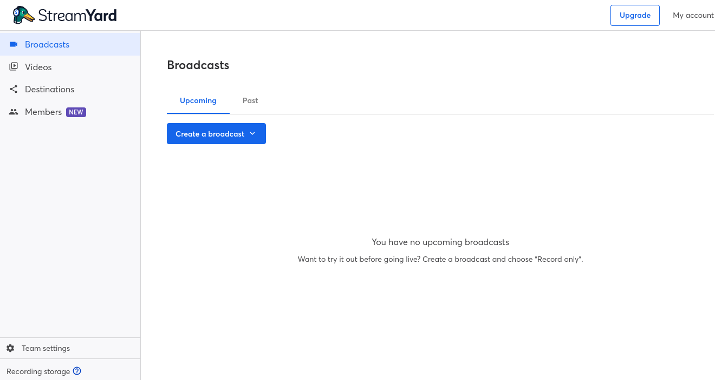Switch to the Past tab
This screenshot has height=380, width=715.
[250, 100]
